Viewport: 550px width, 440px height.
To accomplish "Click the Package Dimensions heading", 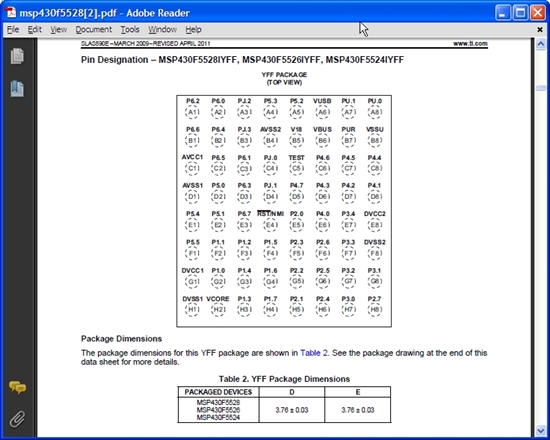I will pos(121,339).
